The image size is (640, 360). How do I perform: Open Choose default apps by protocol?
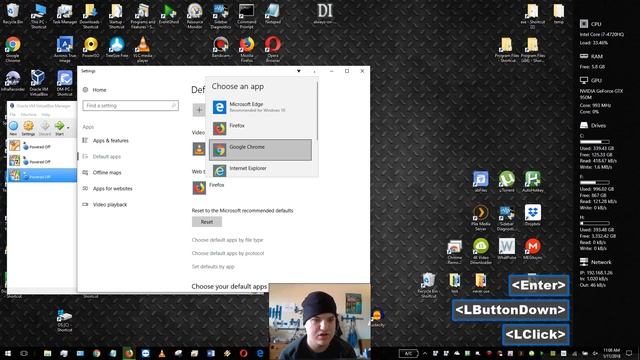tap(228, 253)
